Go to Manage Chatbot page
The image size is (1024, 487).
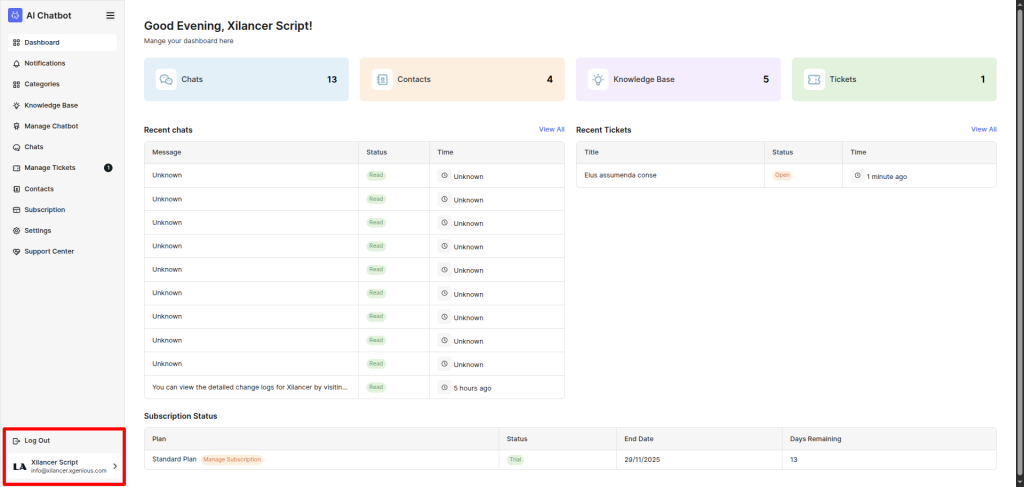(x=51, y=126)
